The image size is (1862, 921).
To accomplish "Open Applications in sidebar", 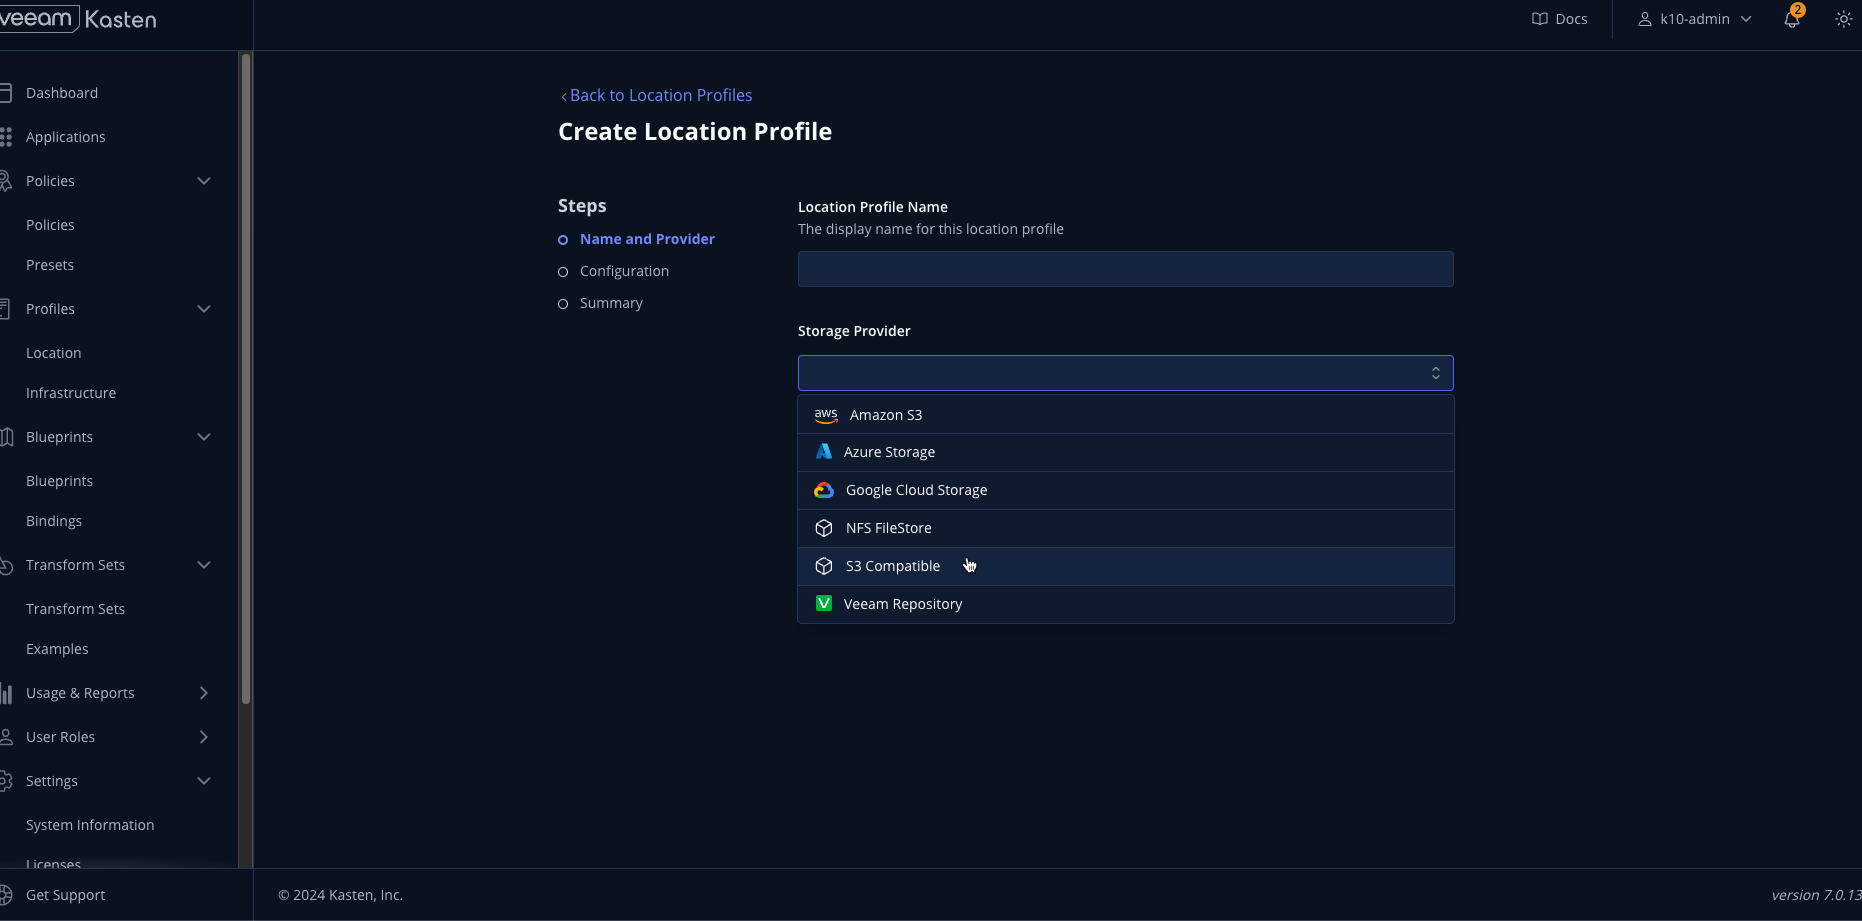I will 66,137.
